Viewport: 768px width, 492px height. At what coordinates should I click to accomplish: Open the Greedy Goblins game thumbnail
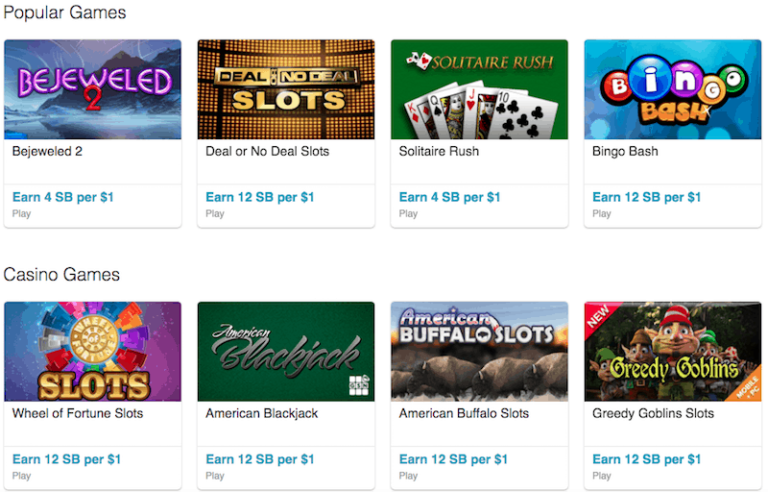[x=673, y=351]
